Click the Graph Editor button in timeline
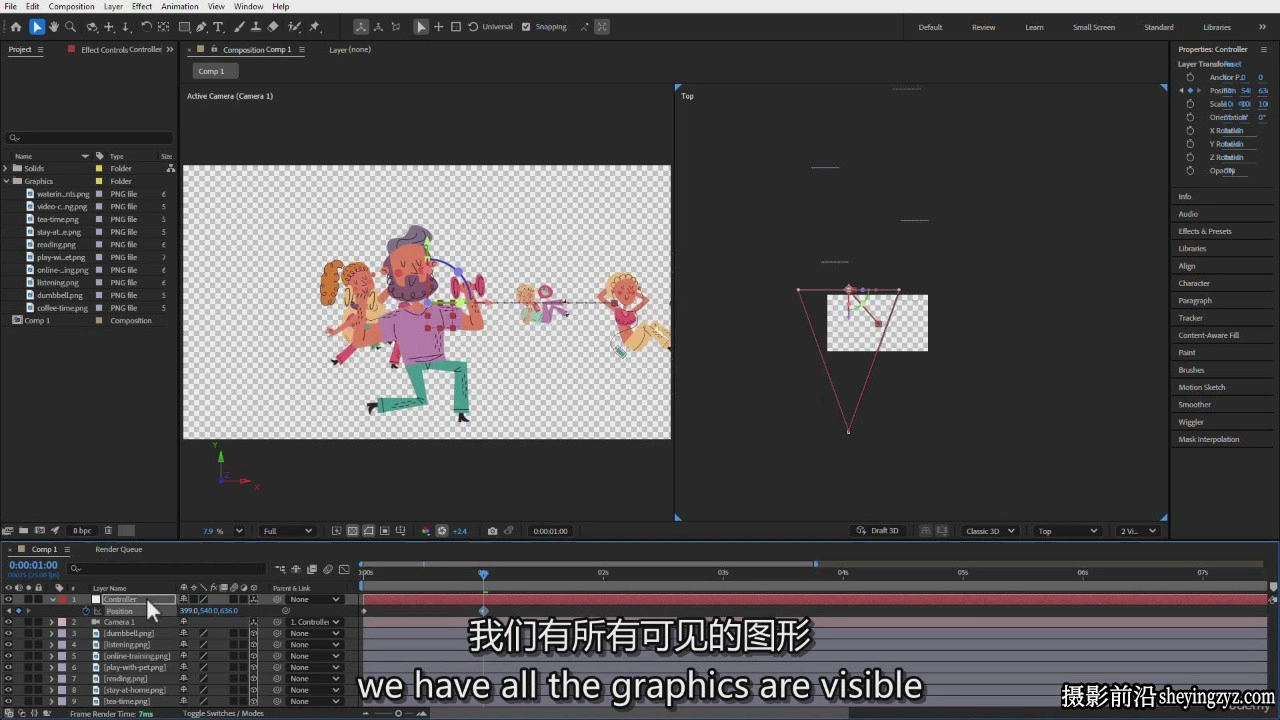Viewport: 1280px width, 720px height. 344,569
